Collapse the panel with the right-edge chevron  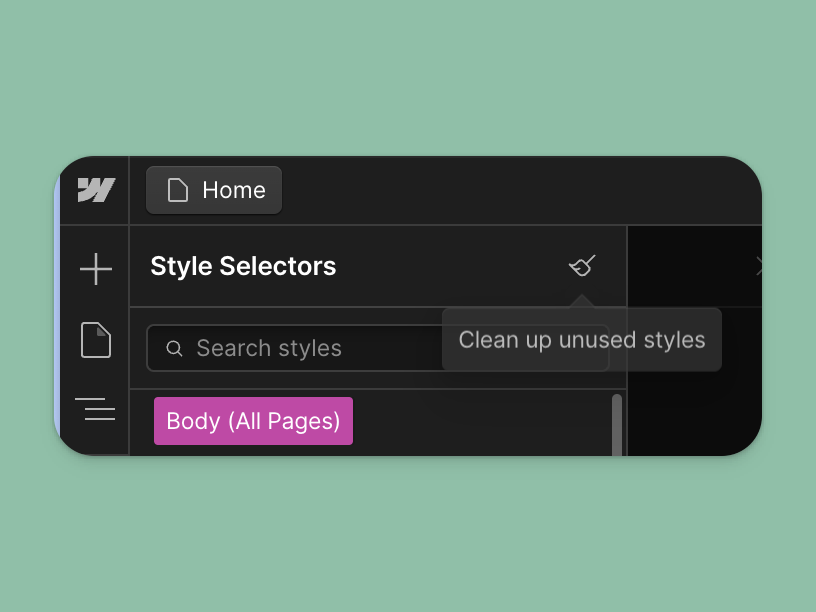pos(761,266)
